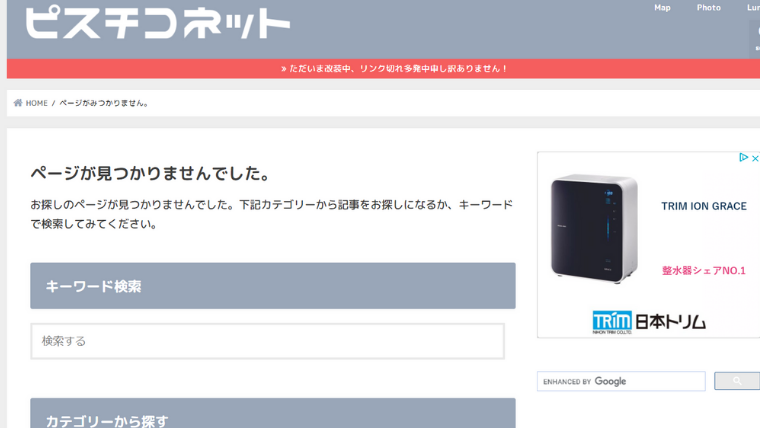
Task: Click the Enhanced by Google search box
Action: [620, 381]
